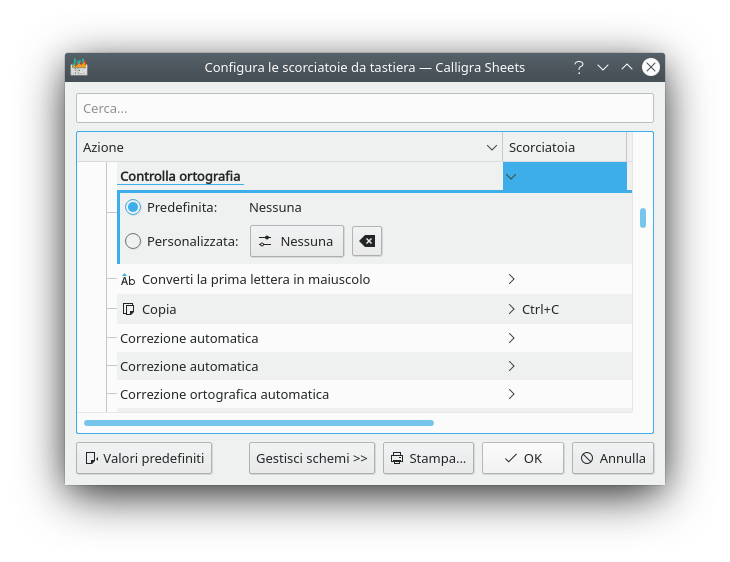Click the clear shortcut backspace icon
The height and width of the screenshot is (562, 730).
(x=367, y=241)
